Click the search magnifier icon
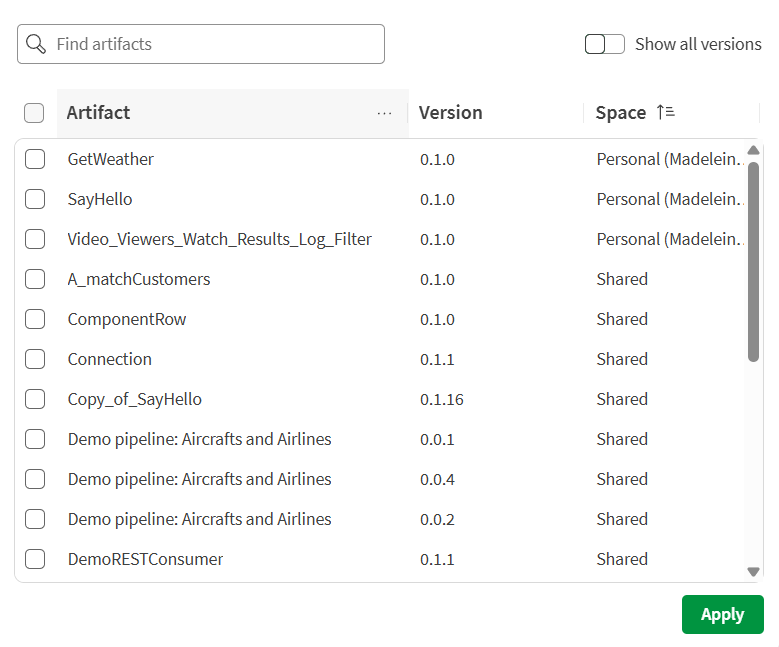Viewport: 779px width, 647px height. [36, 44]
